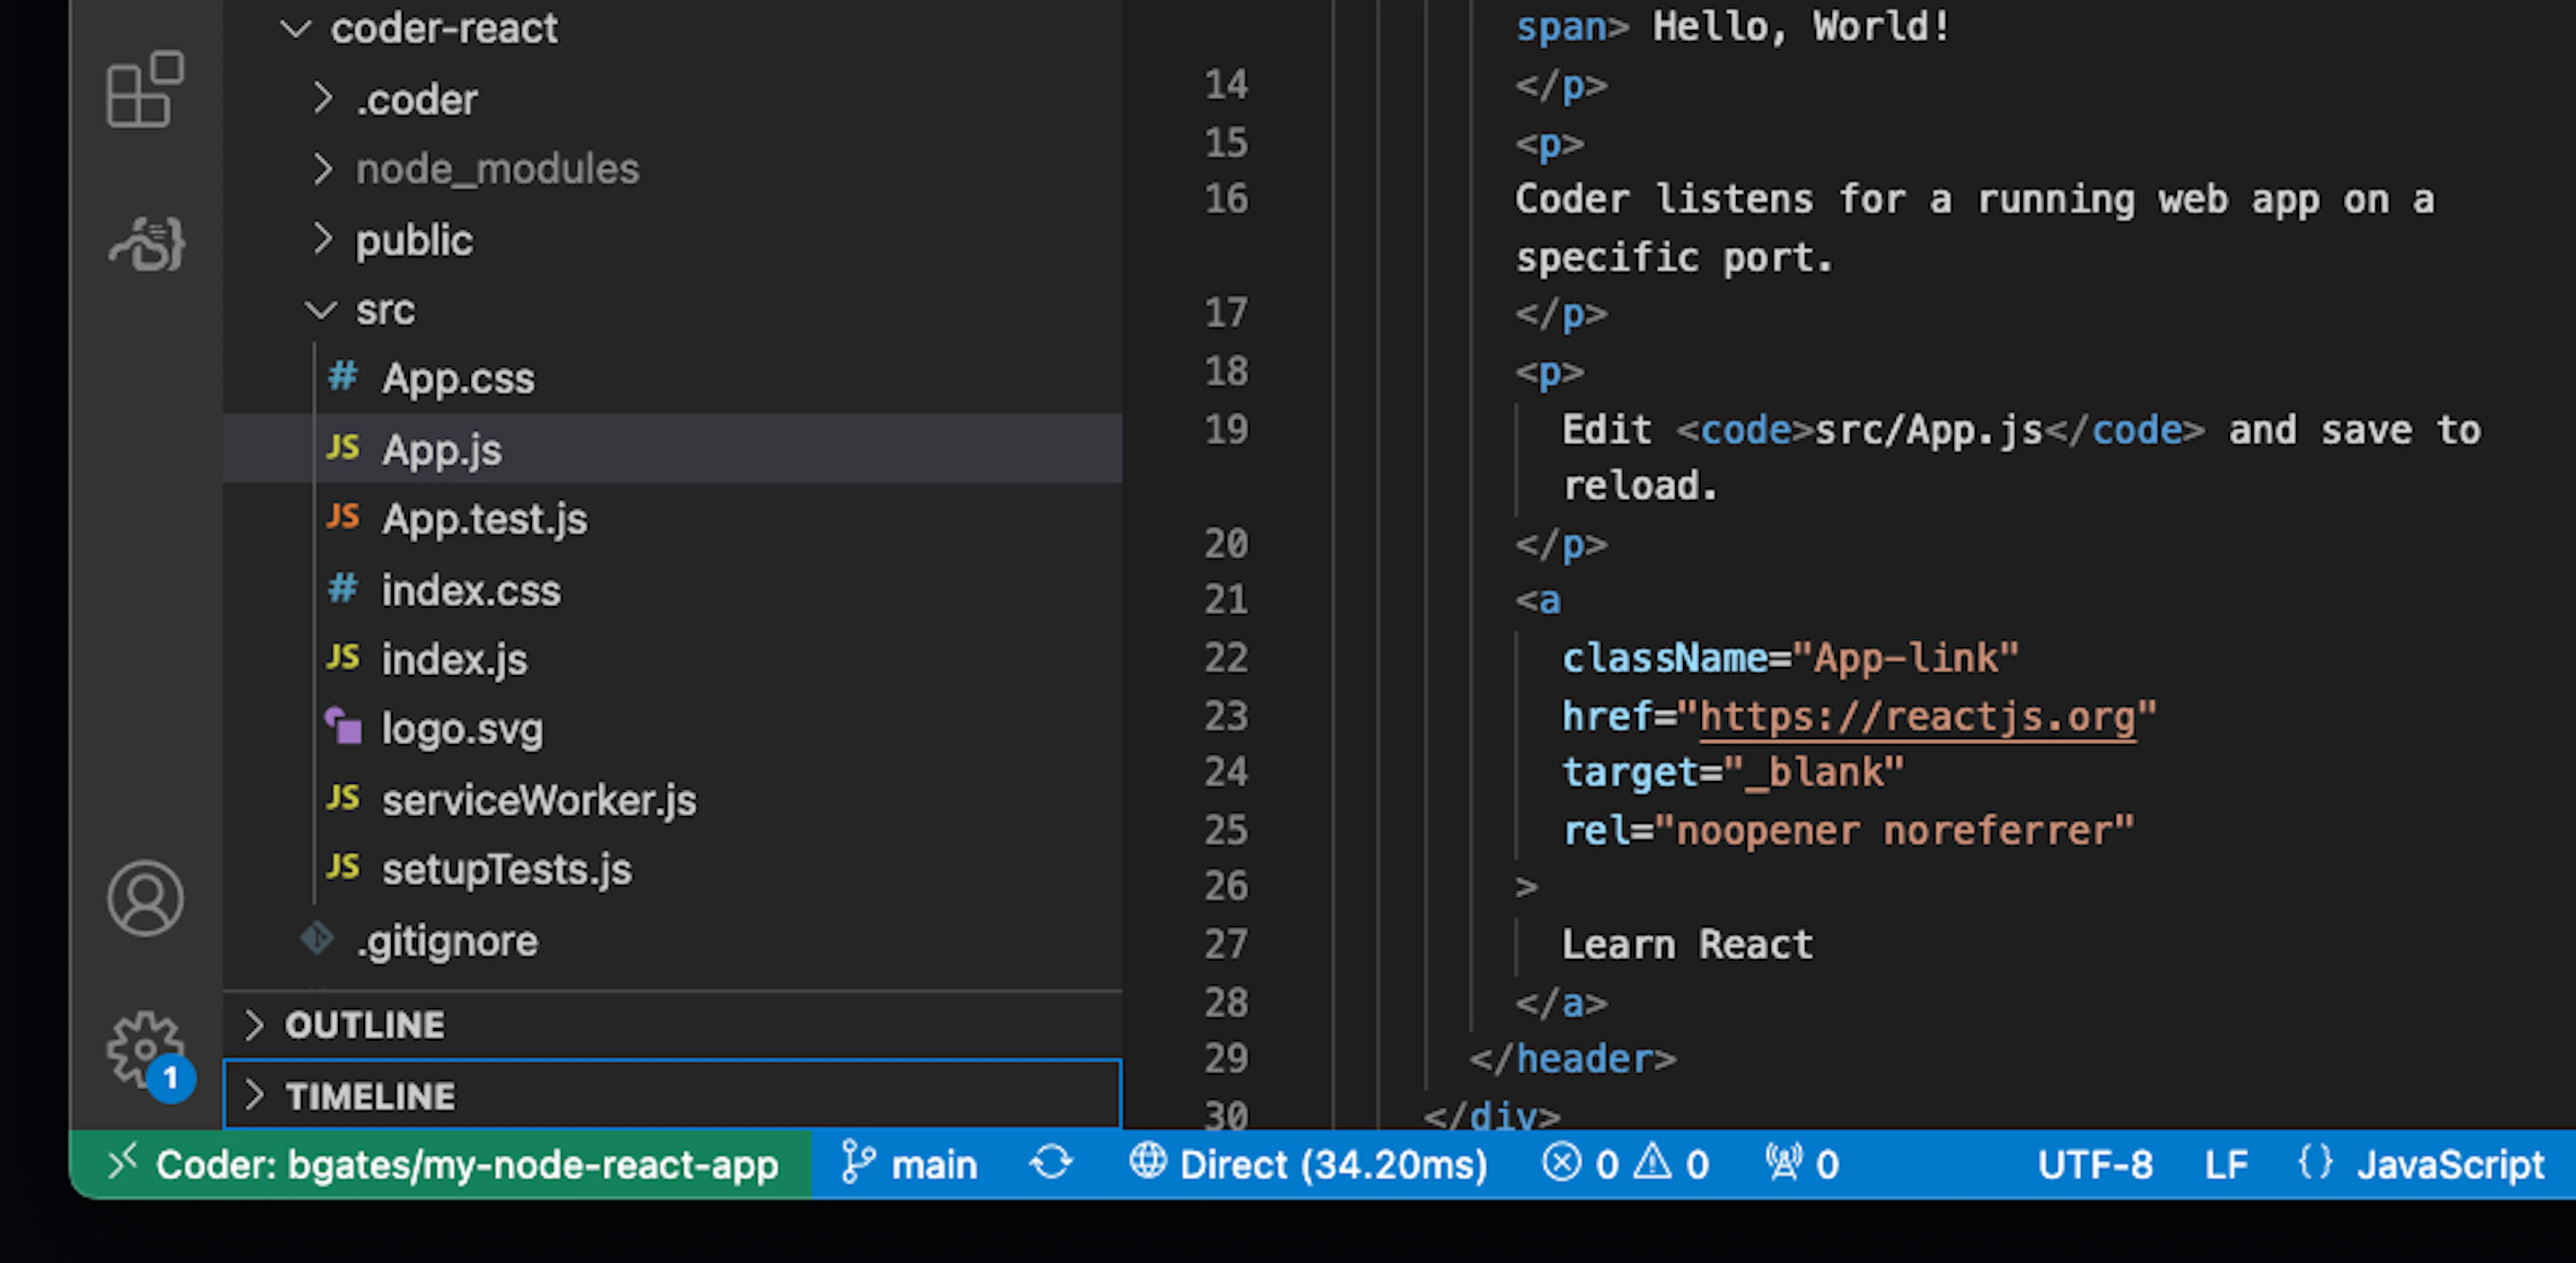Expand the public folder
The height and width of the screenshot is (1263, 2576).
(x=322, y=239)
